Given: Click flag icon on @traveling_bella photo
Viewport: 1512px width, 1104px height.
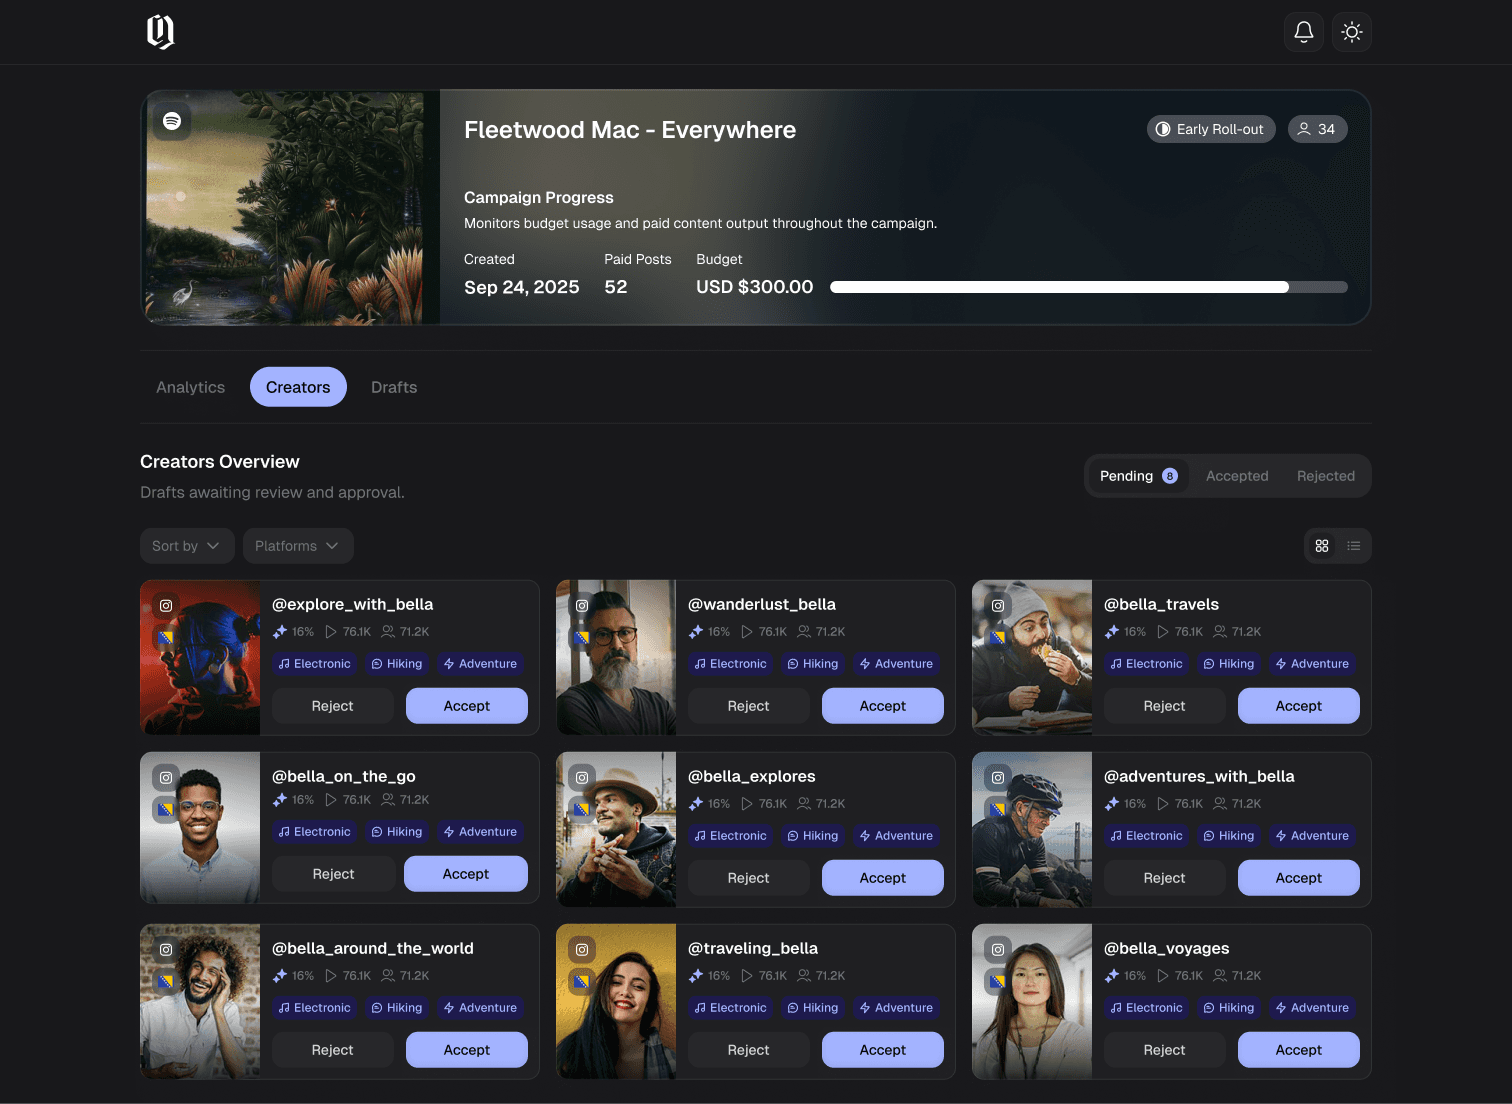Looking at the screenshot, I should coord(582,982).
